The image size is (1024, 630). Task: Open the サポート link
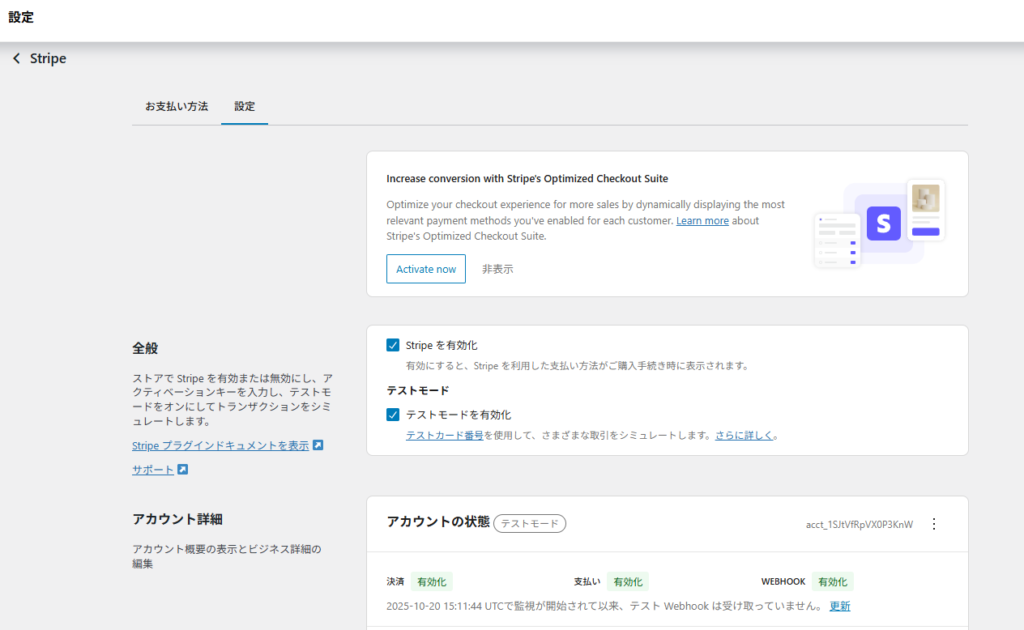[153, 470]
